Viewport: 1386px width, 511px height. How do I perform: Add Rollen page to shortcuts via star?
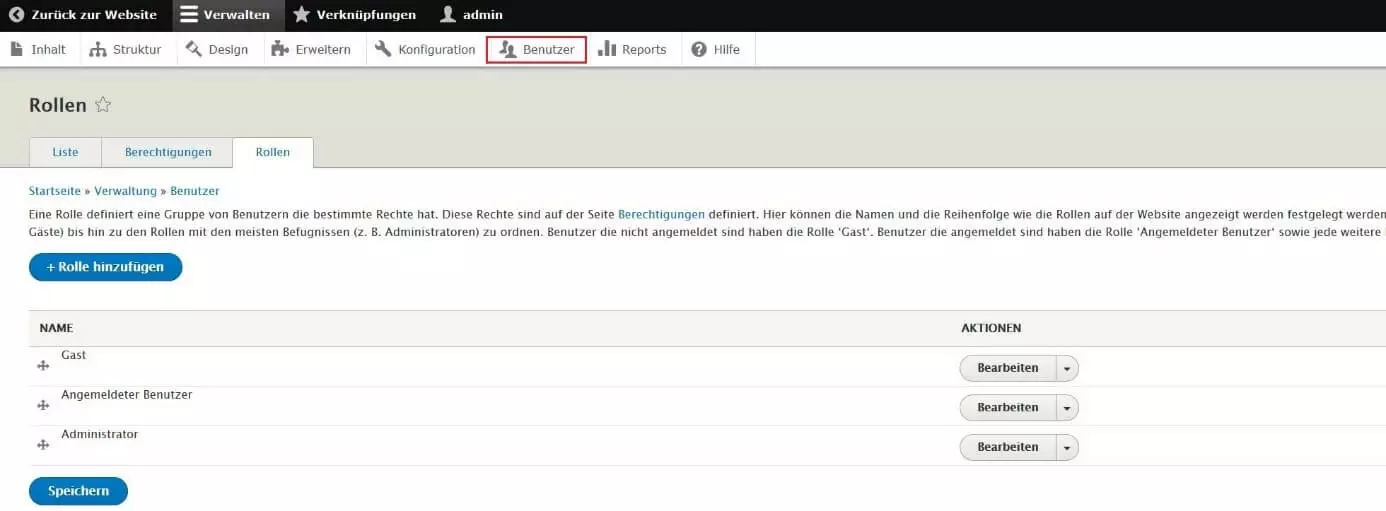(x=102, y=105)
